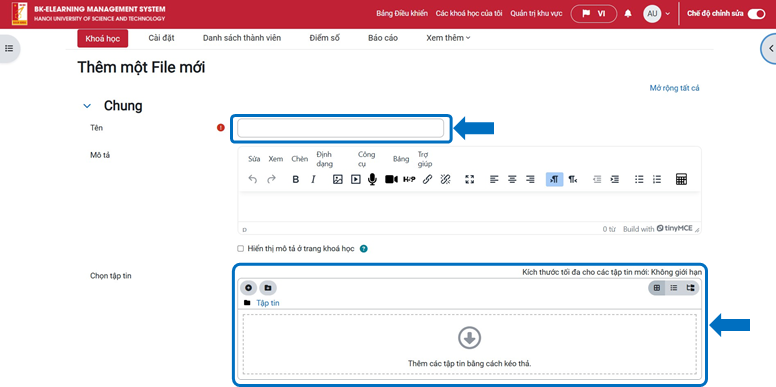Click Build with tinyMCE link

658,229
